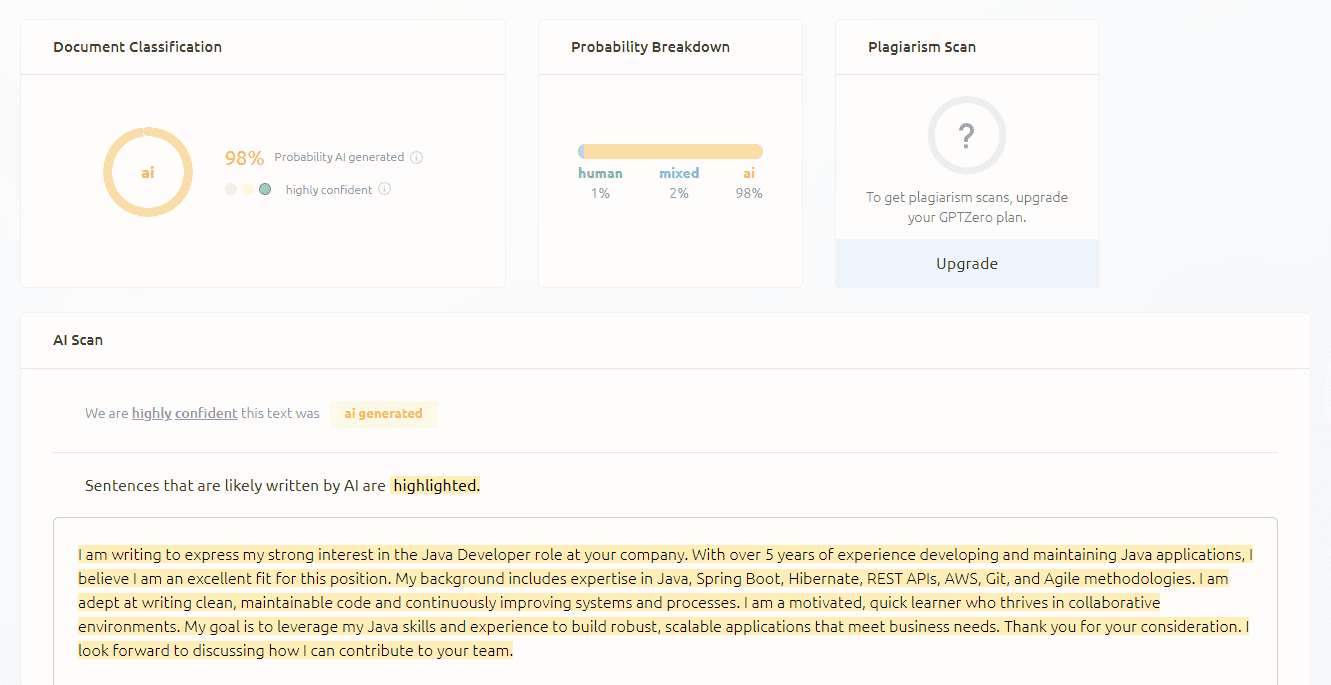Select the ai probability label

[x=749, y=173]
